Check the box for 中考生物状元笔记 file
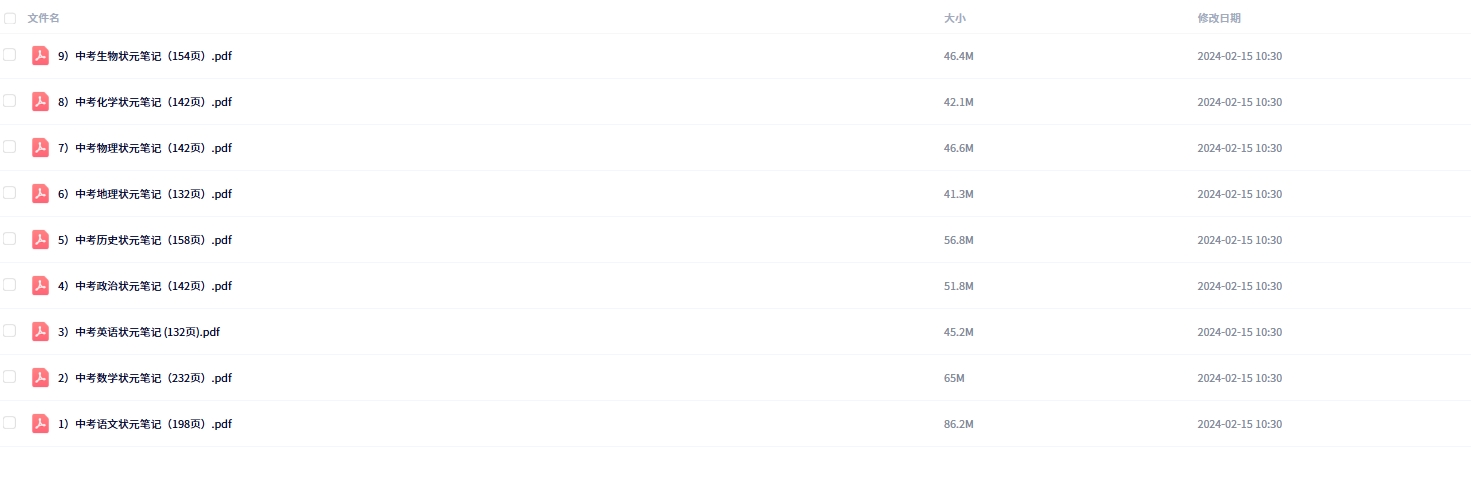This screenshot has width=1471, height=477. [x=10, y=55]
